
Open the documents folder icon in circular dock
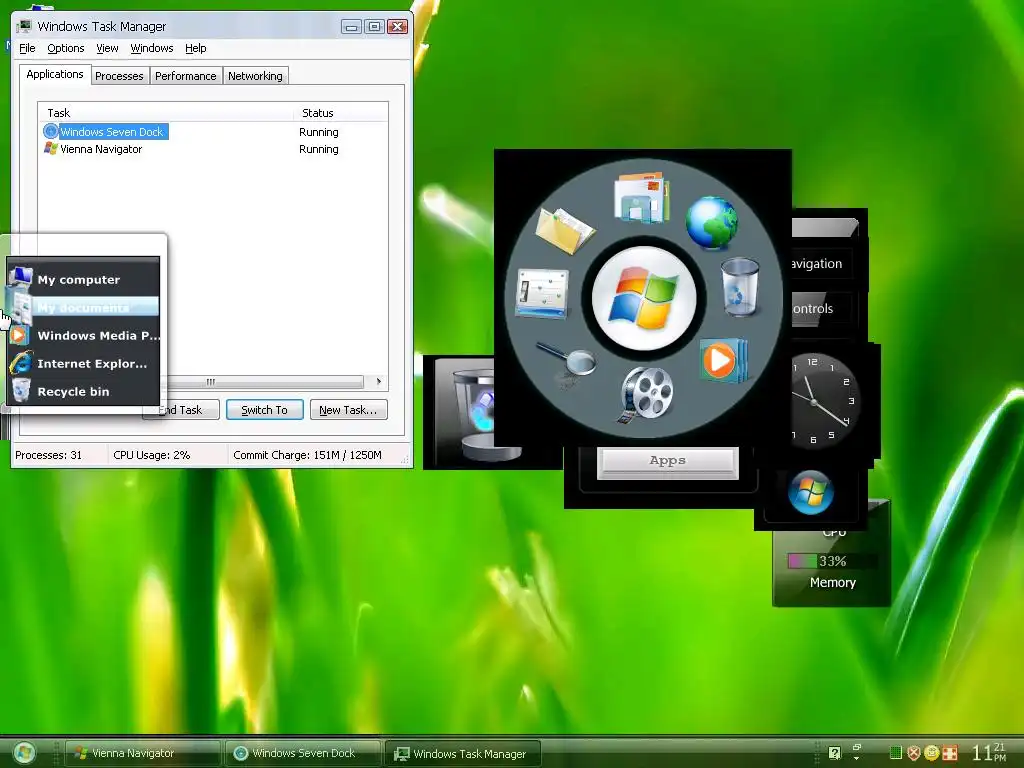click(642, 197)
